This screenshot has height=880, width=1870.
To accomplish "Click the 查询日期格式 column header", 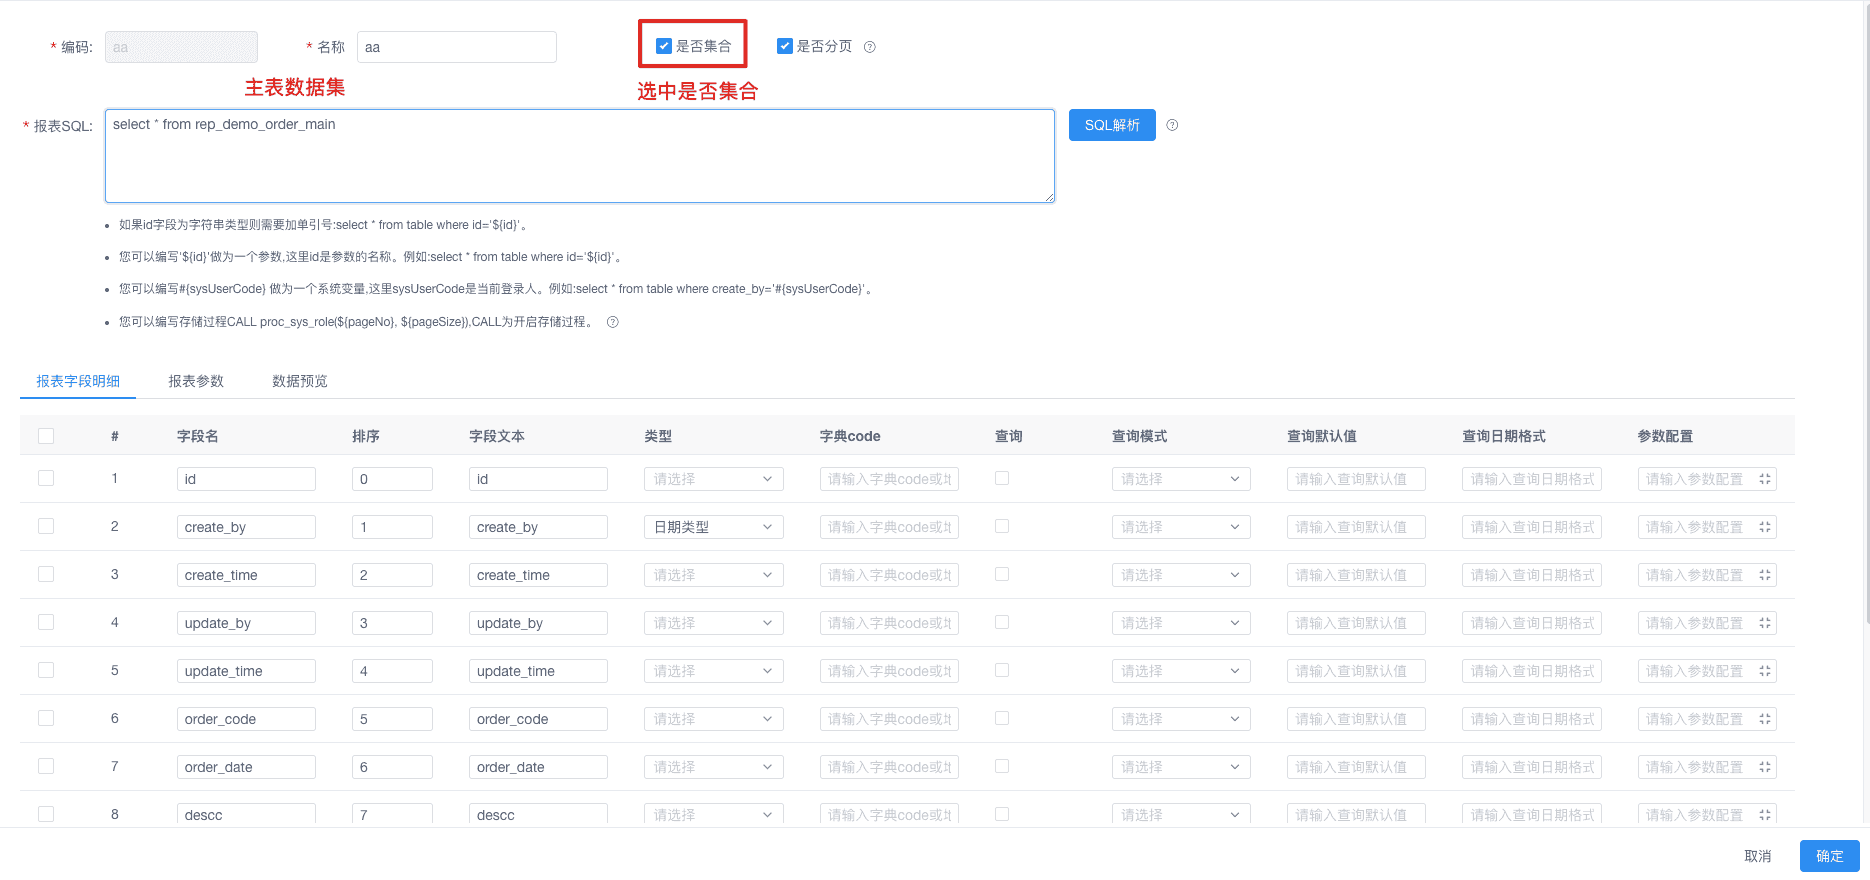I will (1504, 436).
